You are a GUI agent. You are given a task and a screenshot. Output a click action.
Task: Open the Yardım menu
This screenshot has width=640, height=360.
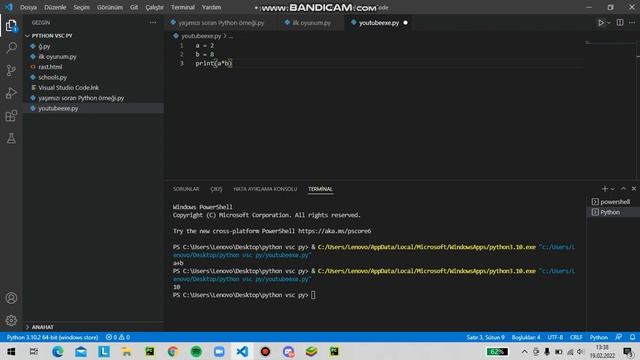point(211,7)
